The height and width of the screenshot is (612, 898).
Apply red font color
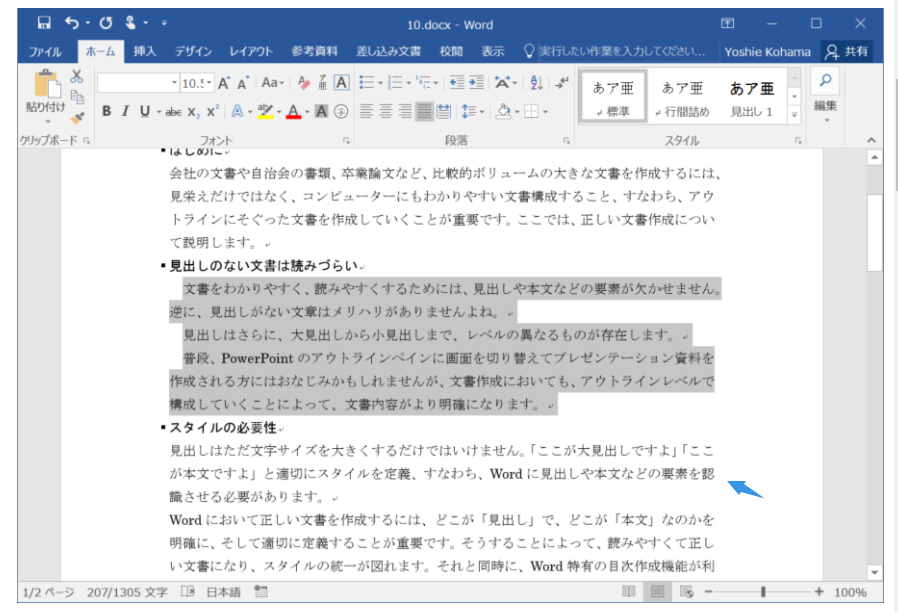293,112
